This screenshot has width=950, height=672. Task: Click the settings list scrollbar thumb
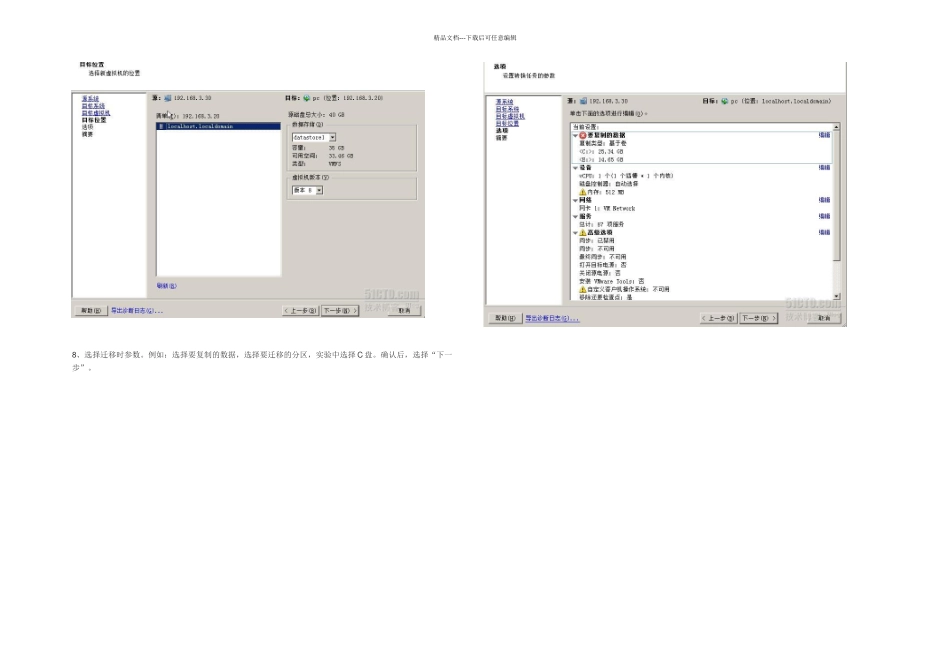click(837, 196)
